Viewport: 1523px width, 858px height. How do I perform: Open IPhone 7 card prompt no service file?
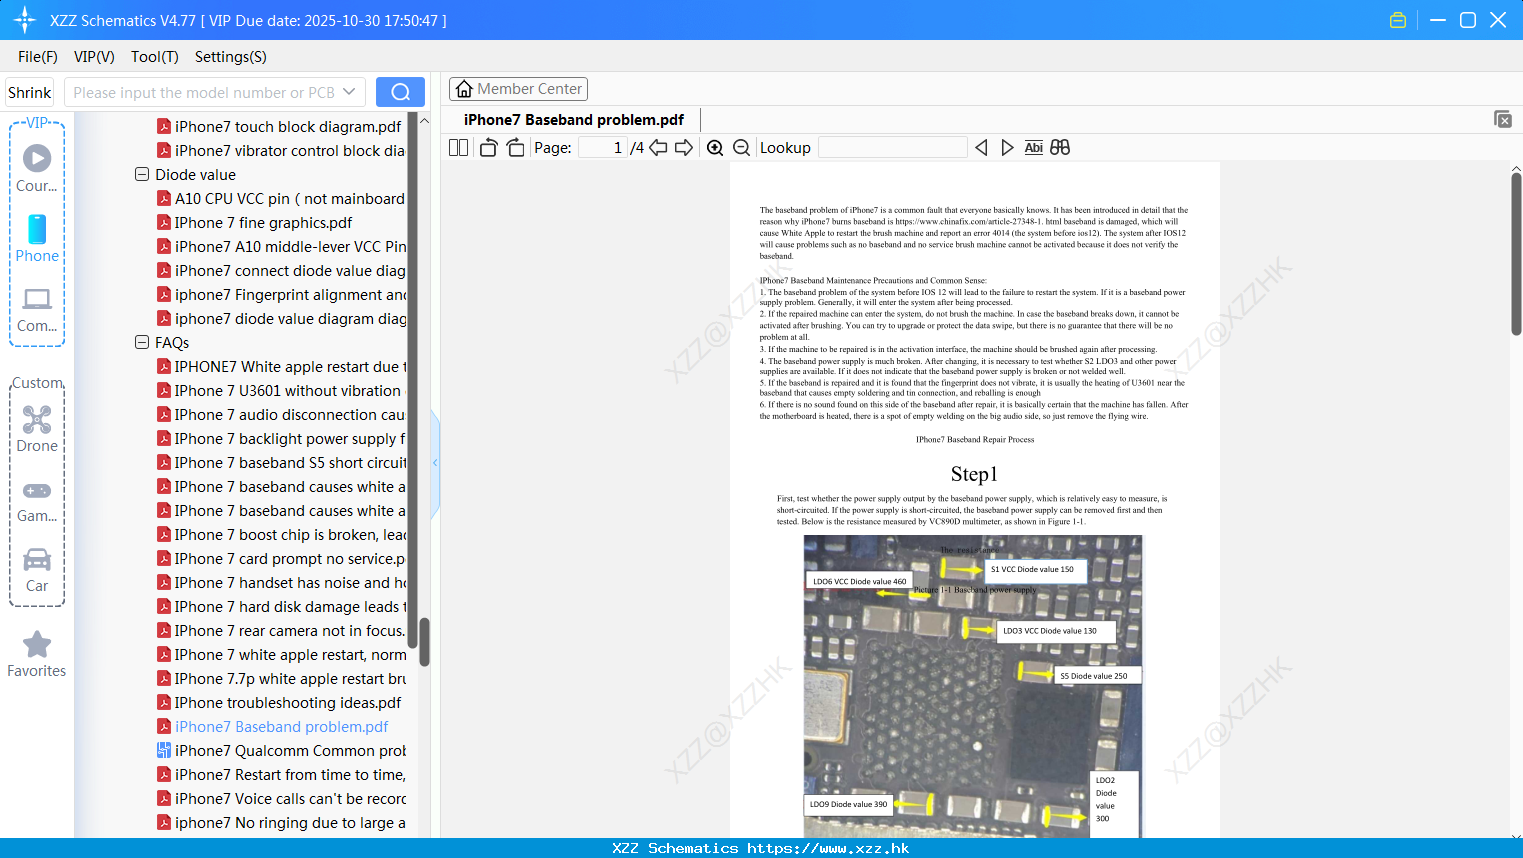(281, 559)
